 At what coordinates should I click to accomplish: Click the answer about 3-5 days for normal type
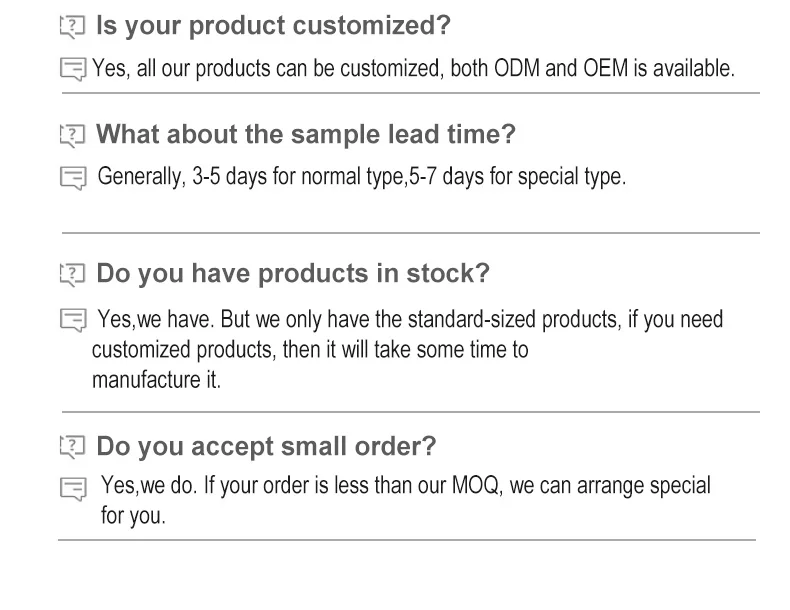click(361, 178)
